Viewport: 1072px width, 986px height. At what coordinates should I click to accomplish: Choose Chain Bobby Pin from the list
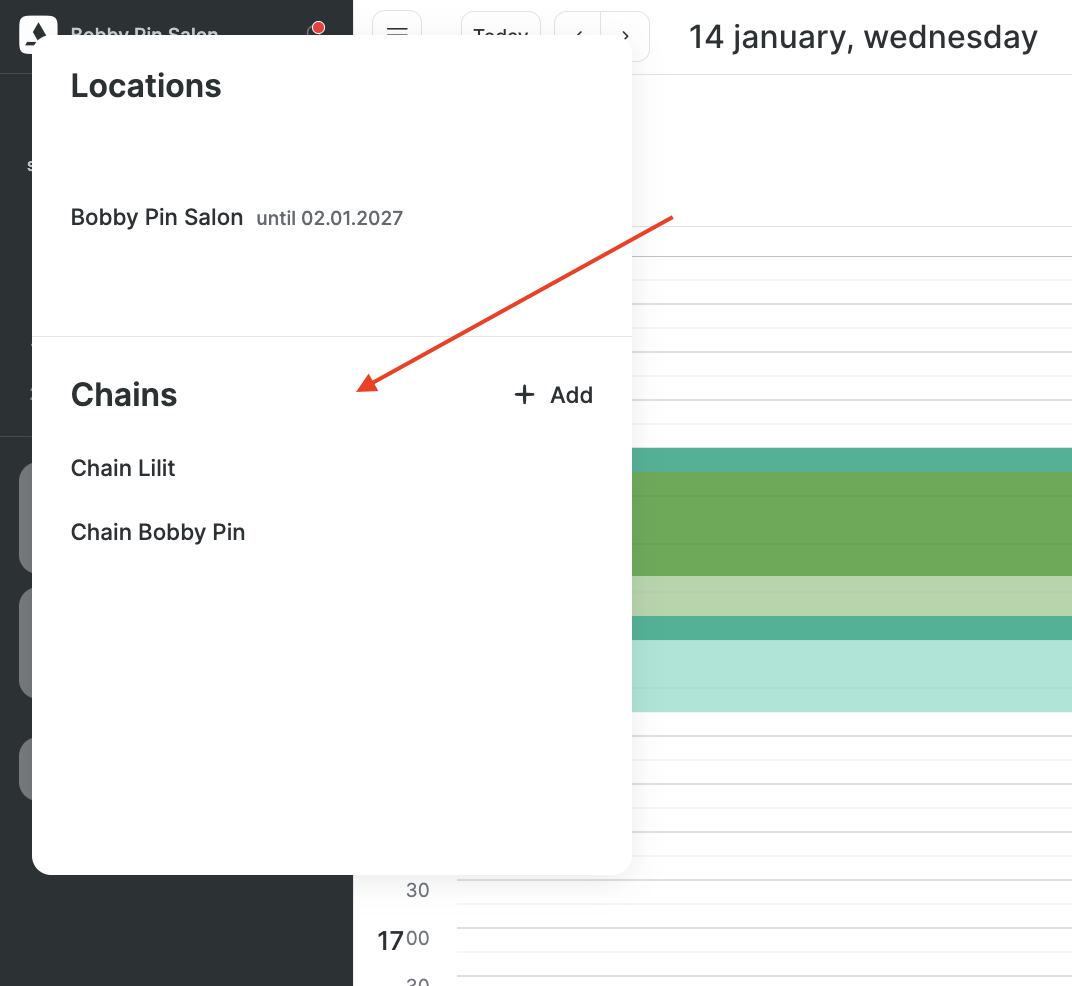pyautogui.click(x=158, y=532)
